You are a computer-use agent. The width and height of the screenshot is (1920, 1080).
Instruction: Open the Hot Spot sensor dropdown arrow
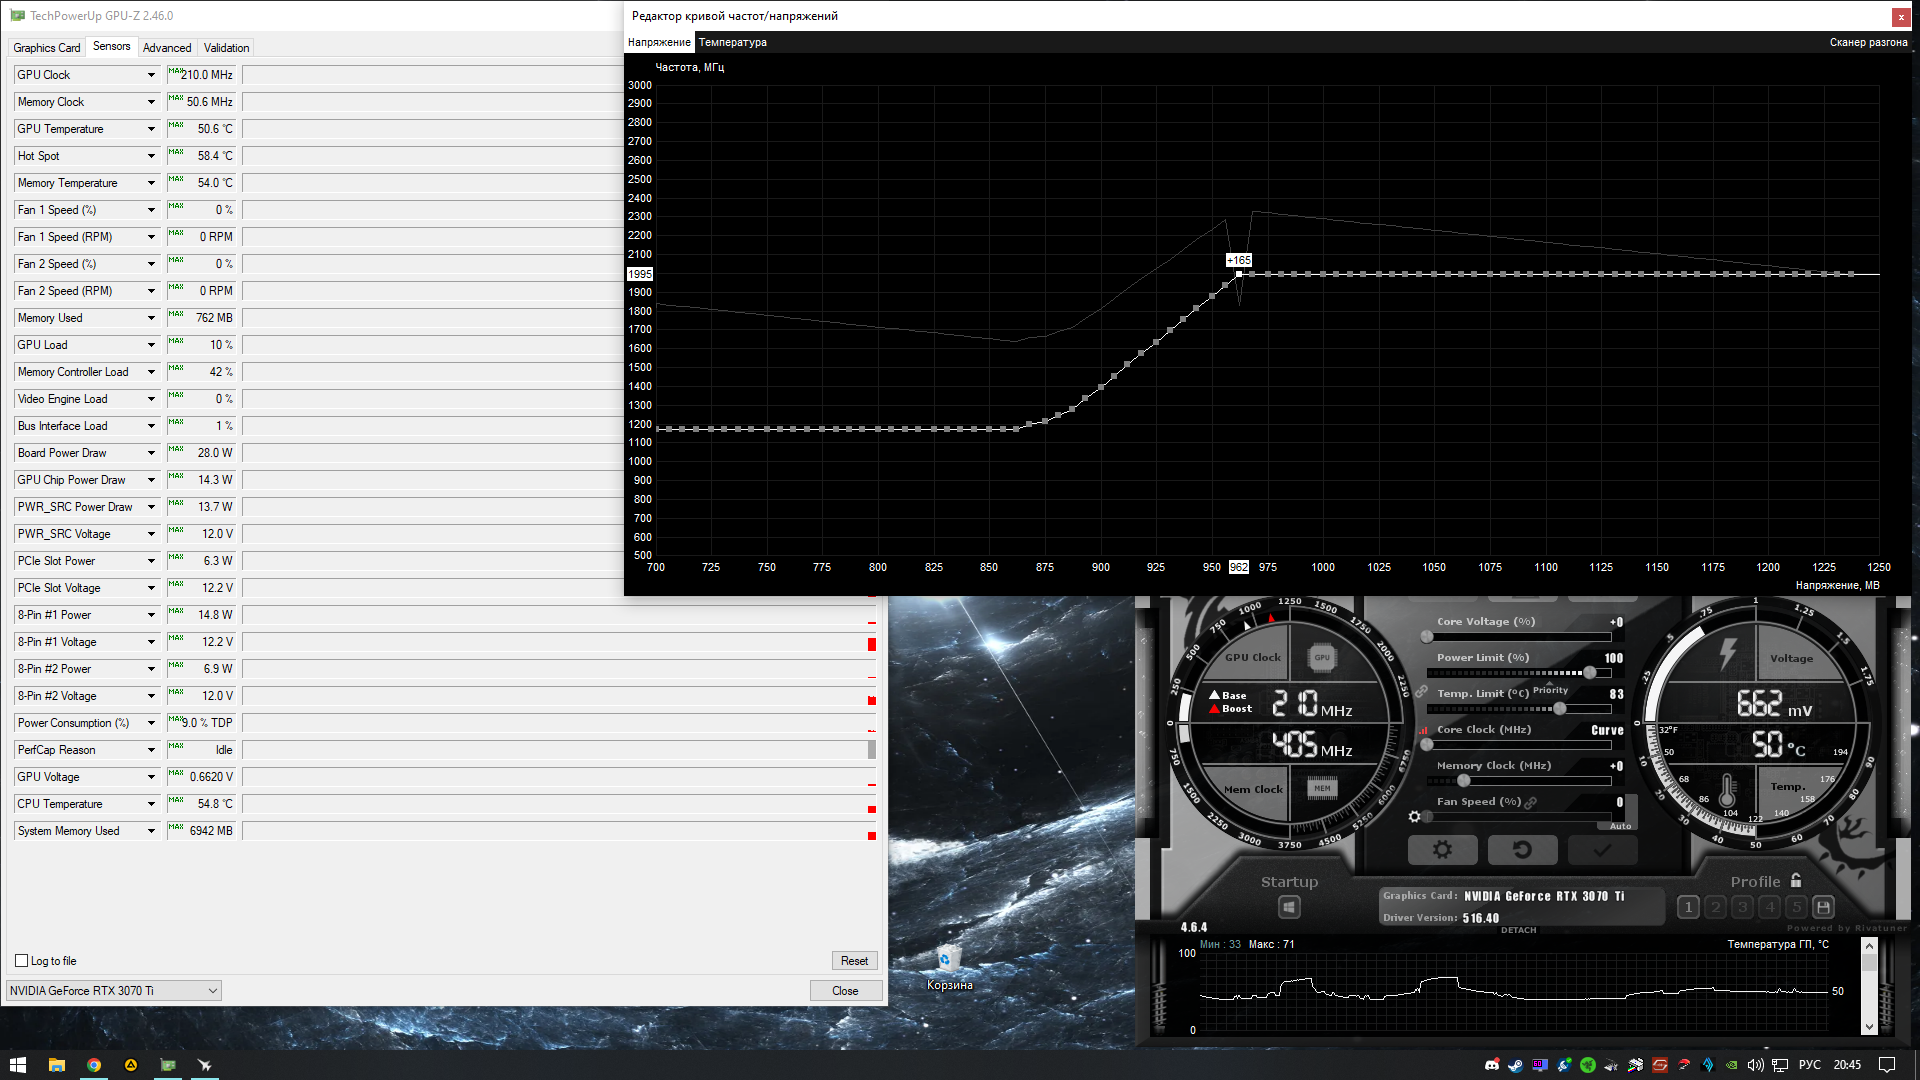152,156
